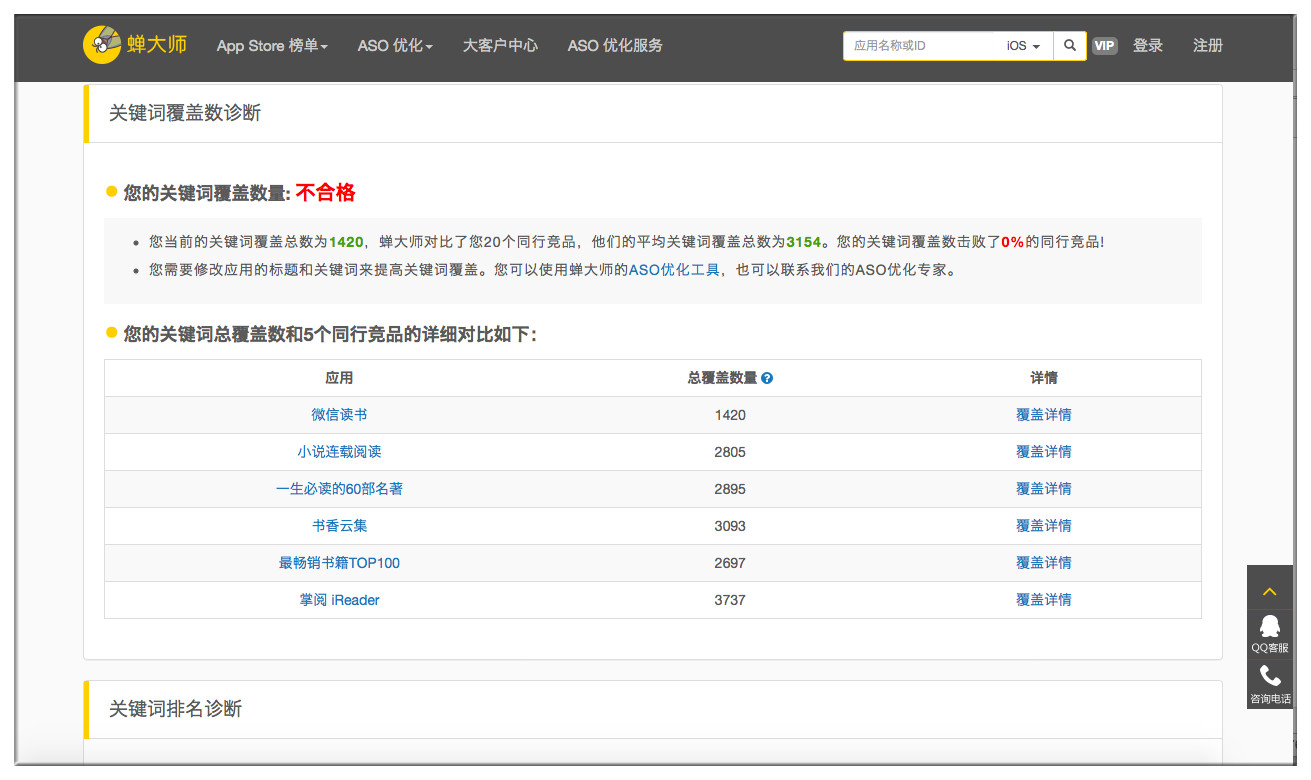Screen dimensions: 1311x780
Task: Click the 关键词排名诊断 section heading
Action: click(x=176, y=709)
